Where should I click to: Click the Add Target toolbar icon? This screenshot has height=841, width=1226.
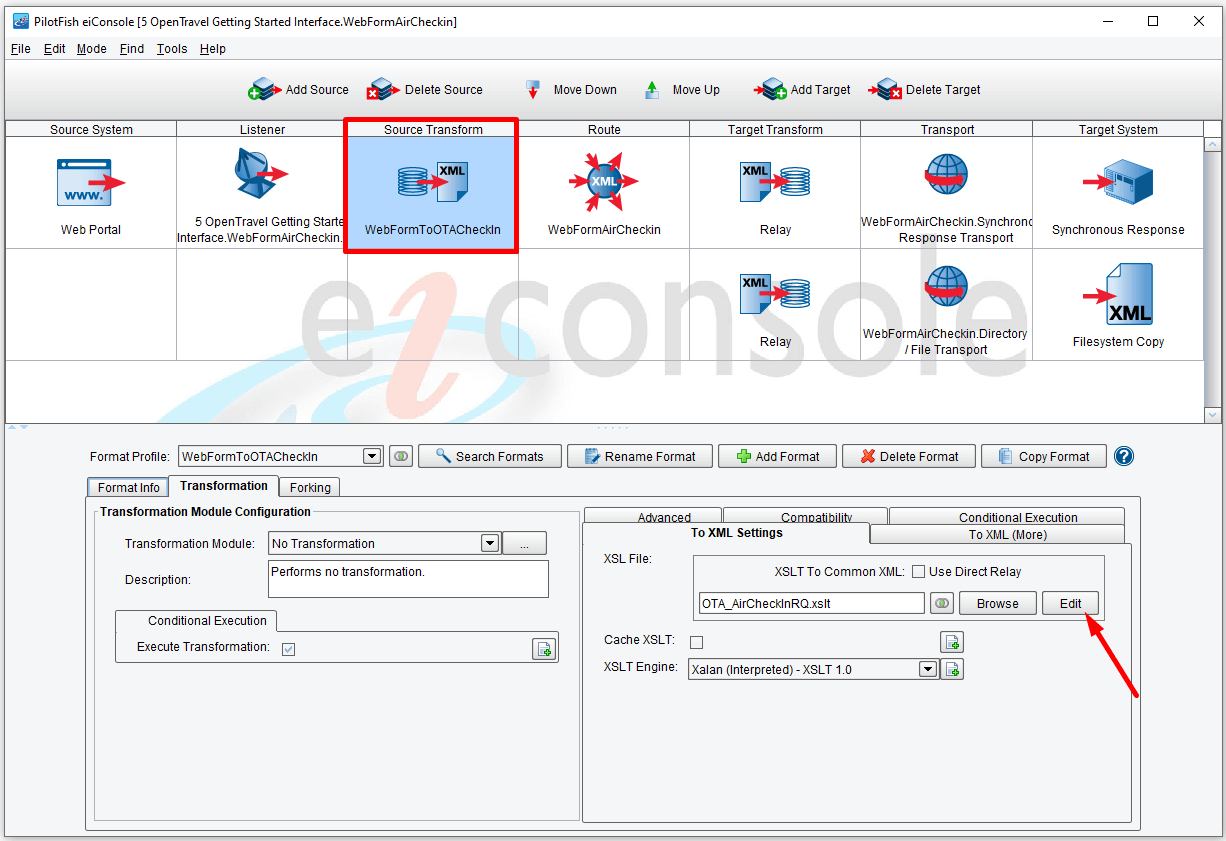coord(771,90)
